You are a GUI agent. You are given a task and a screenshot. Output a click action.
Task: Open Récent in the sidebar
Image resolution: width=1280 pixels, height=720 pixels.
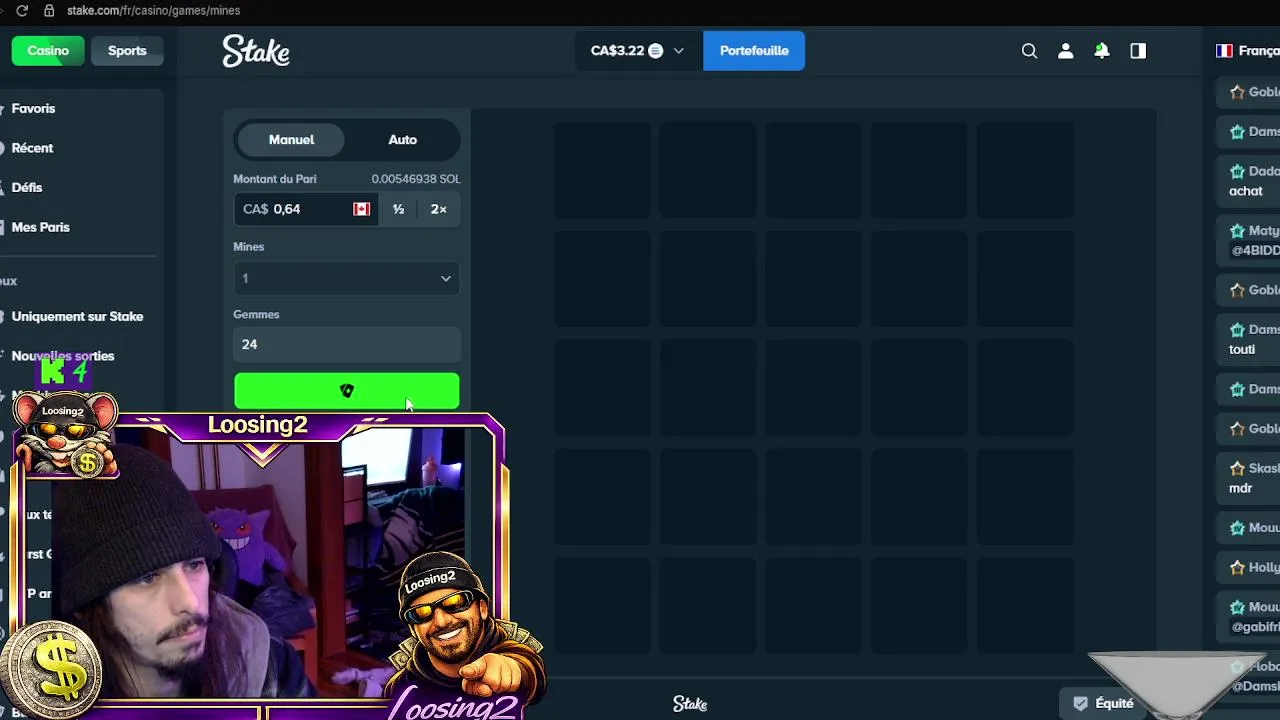(32, 148)
